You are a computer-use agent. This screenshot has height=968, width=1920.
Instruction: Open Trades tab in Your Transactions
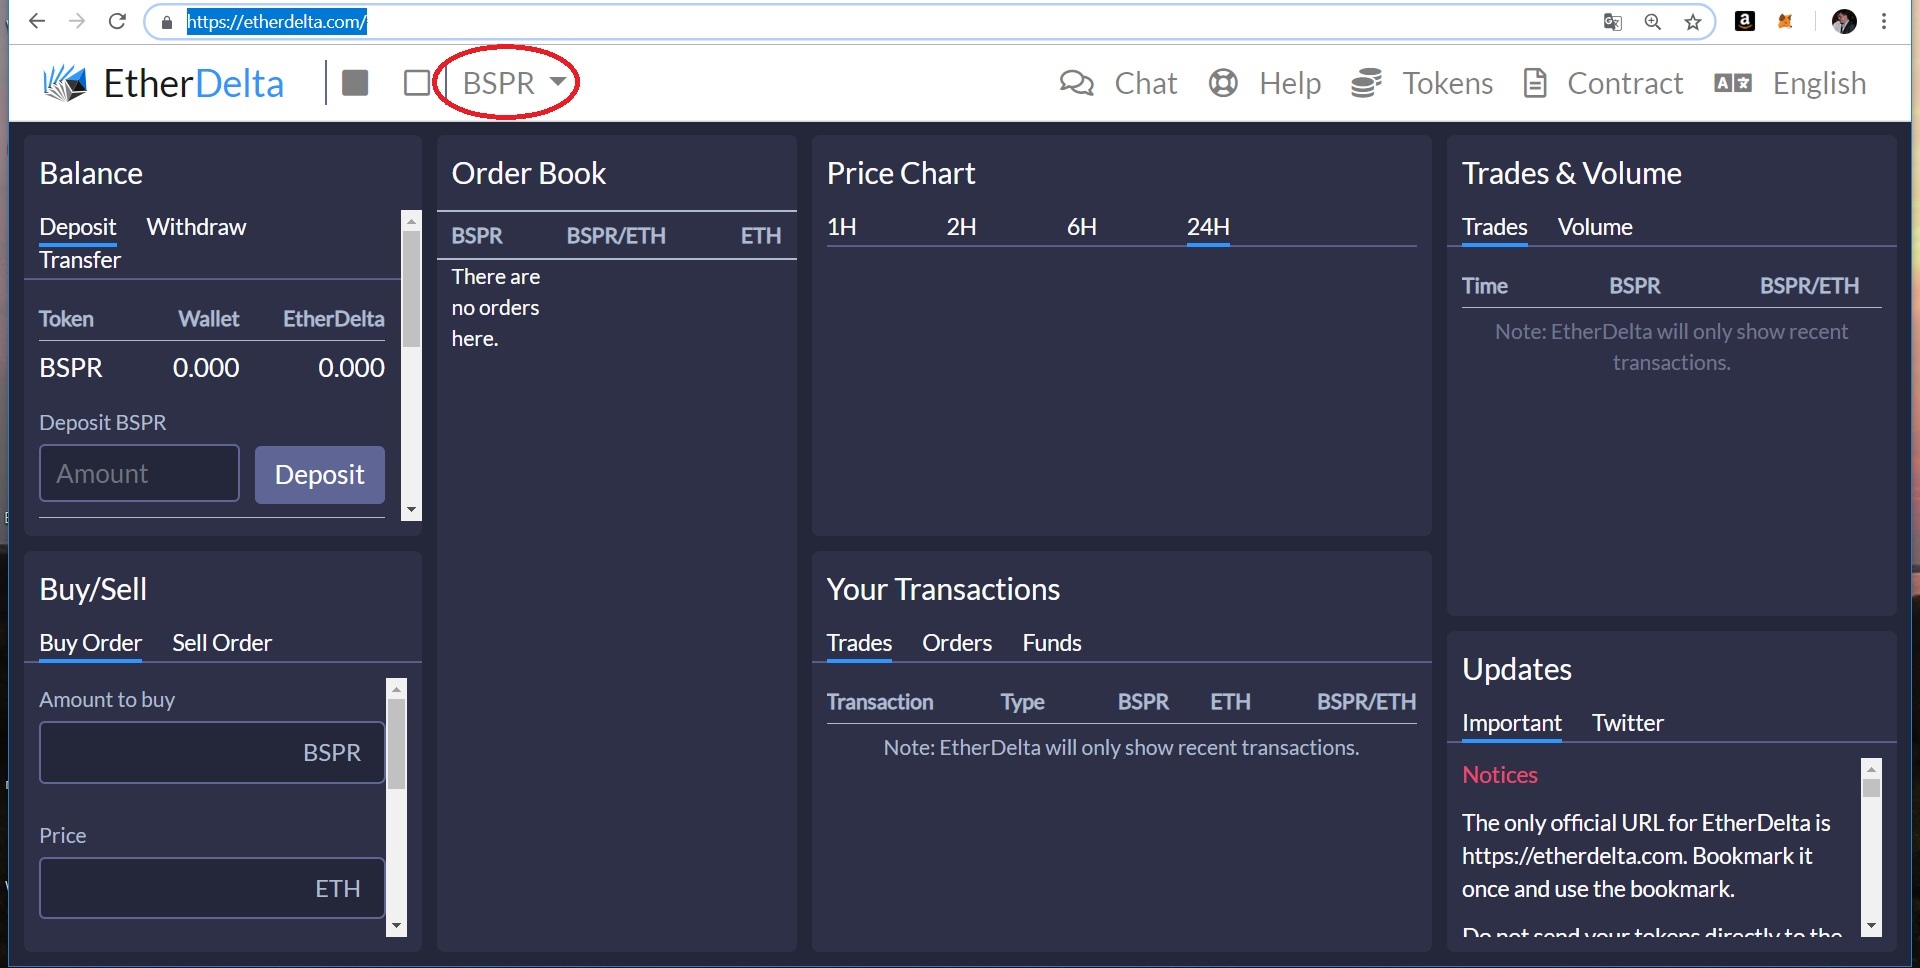[859, 643]
